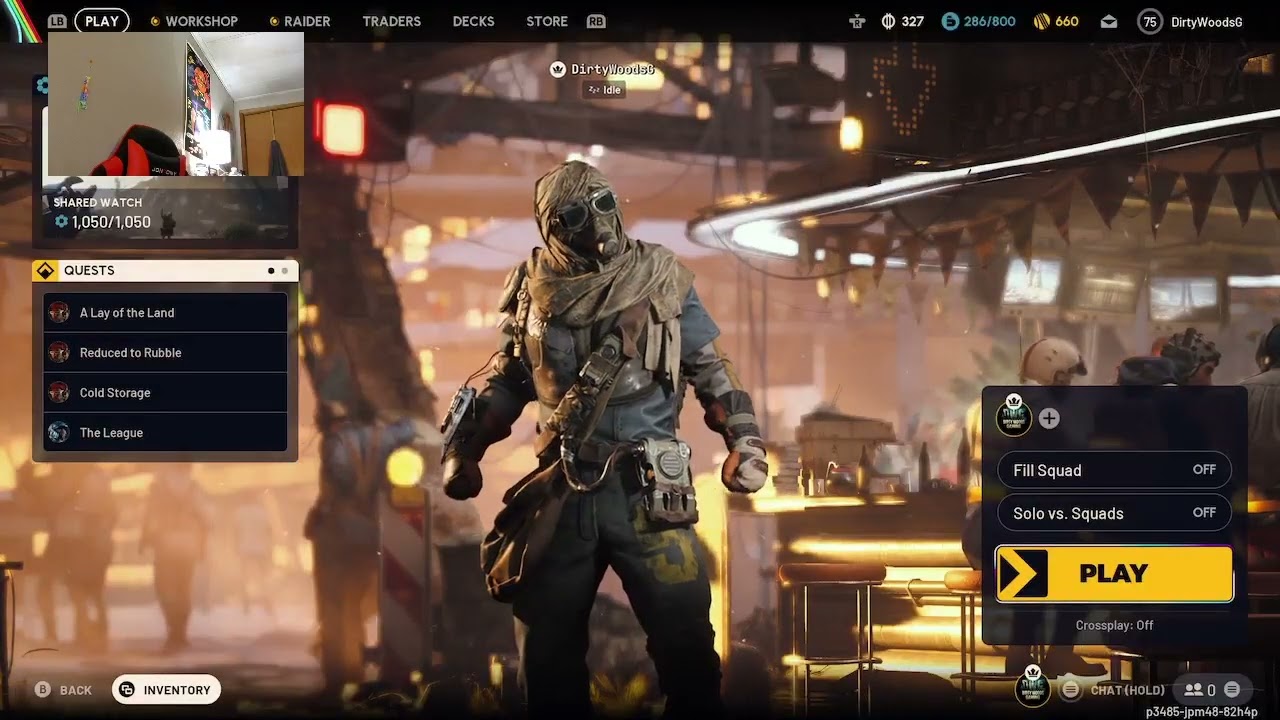
Task: Click the crown icon above character name
Action: [x=558, y=69]
